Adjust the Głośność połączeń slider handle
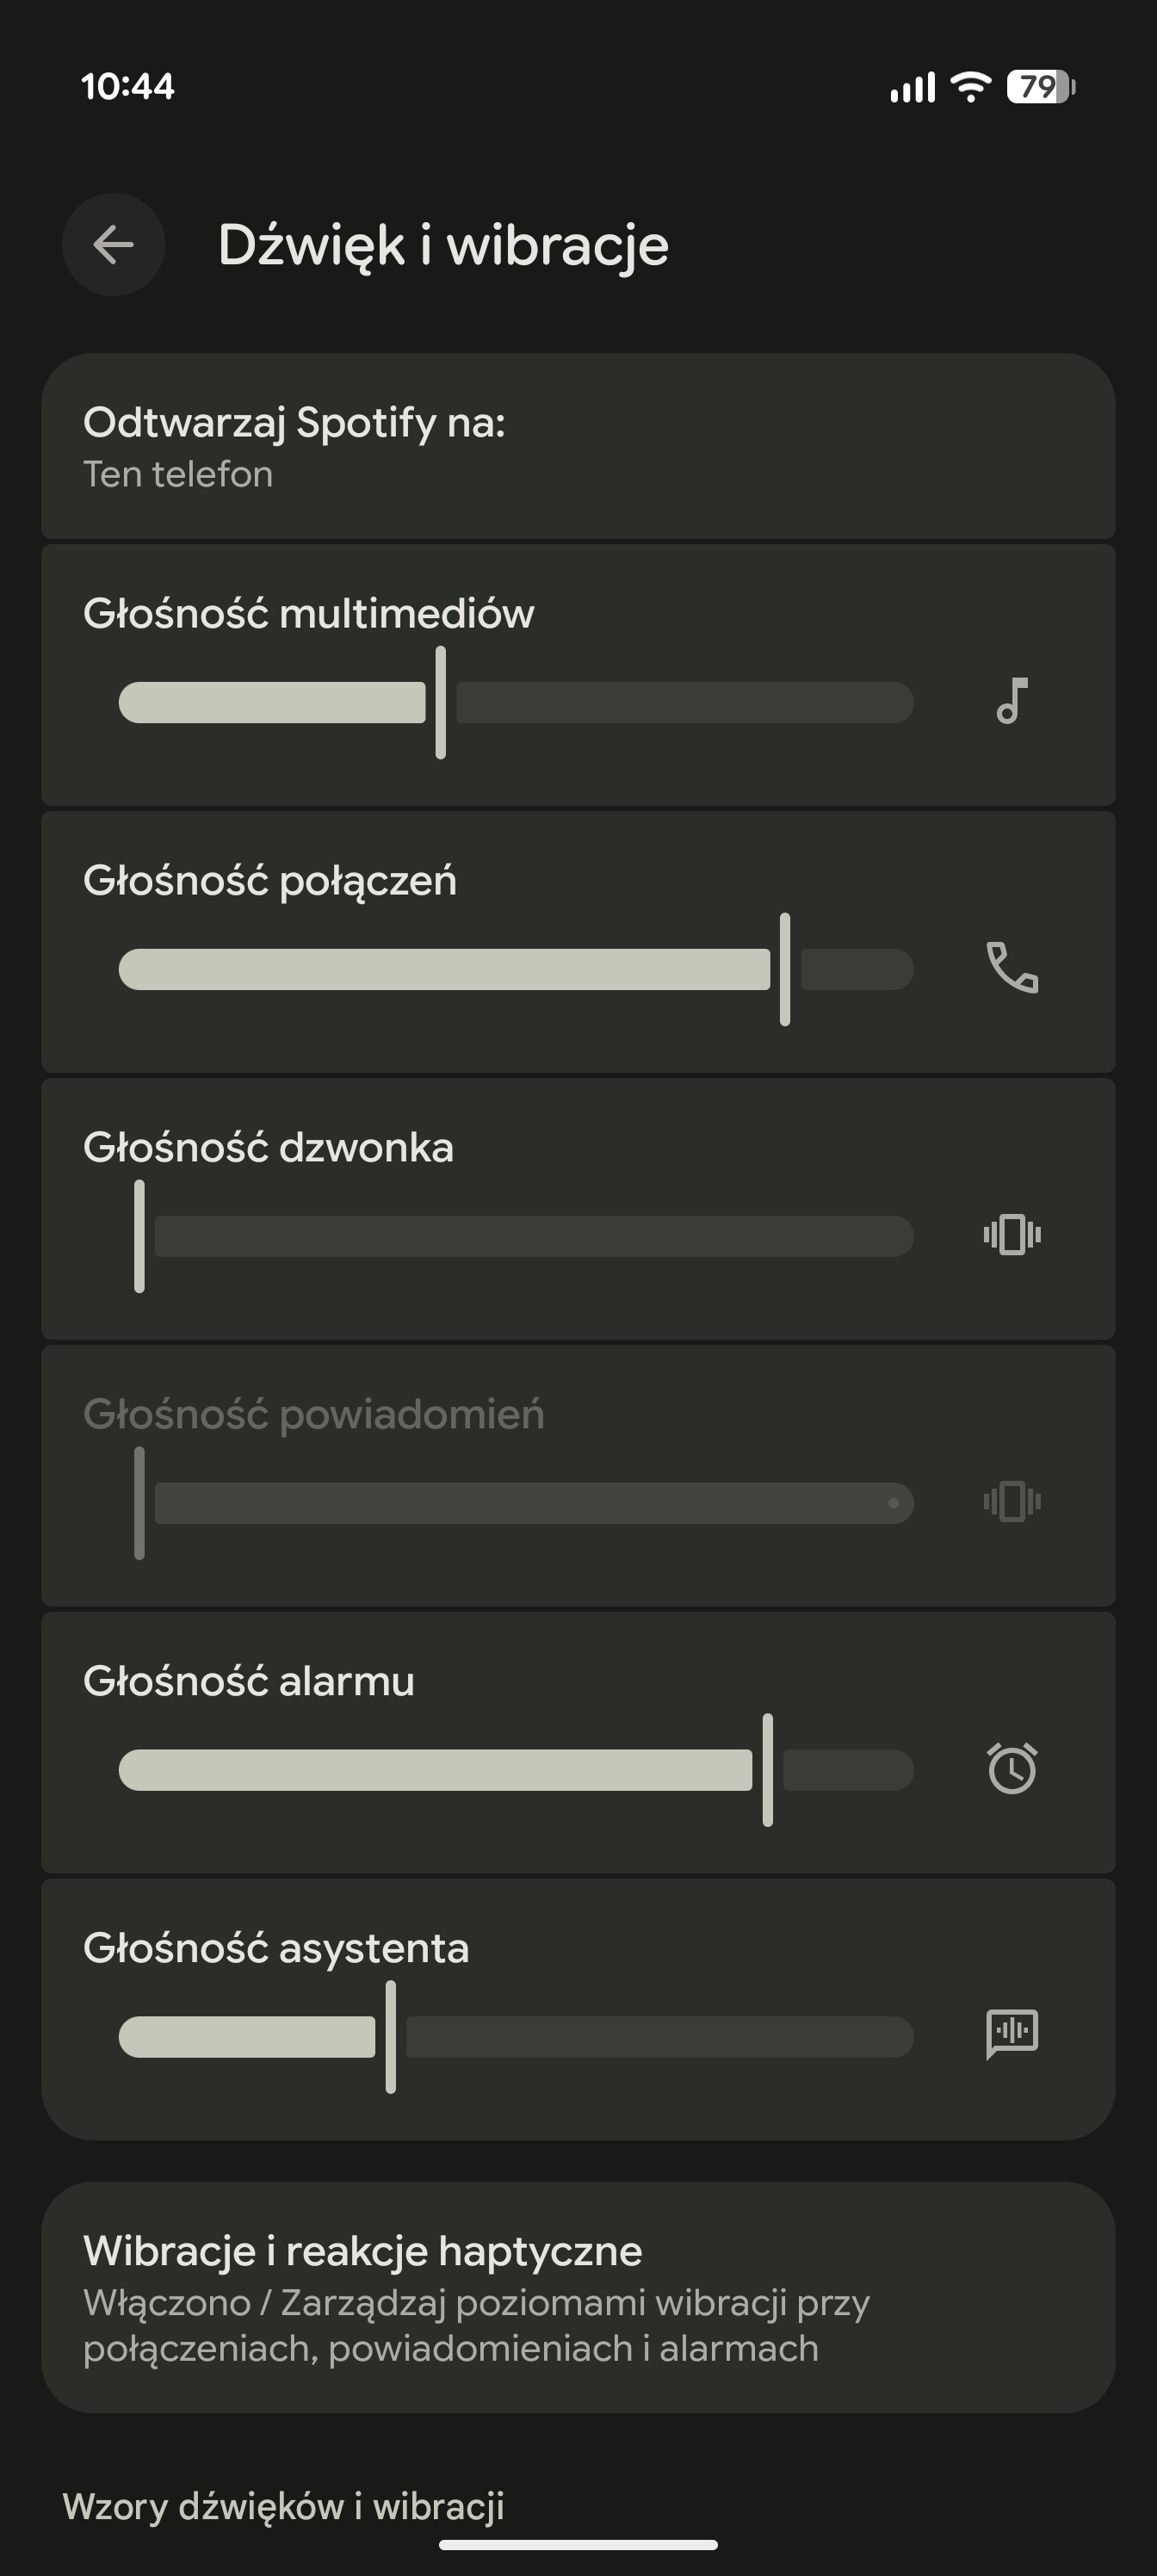The height and width of the screenshot is (2576, 1157). pyautogui.click(x=785, y=969)
